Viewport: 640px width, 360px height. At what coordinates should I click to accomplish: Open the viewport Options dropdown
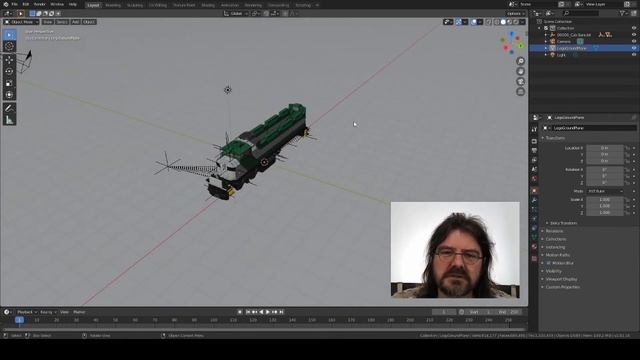tap(516, 13)
